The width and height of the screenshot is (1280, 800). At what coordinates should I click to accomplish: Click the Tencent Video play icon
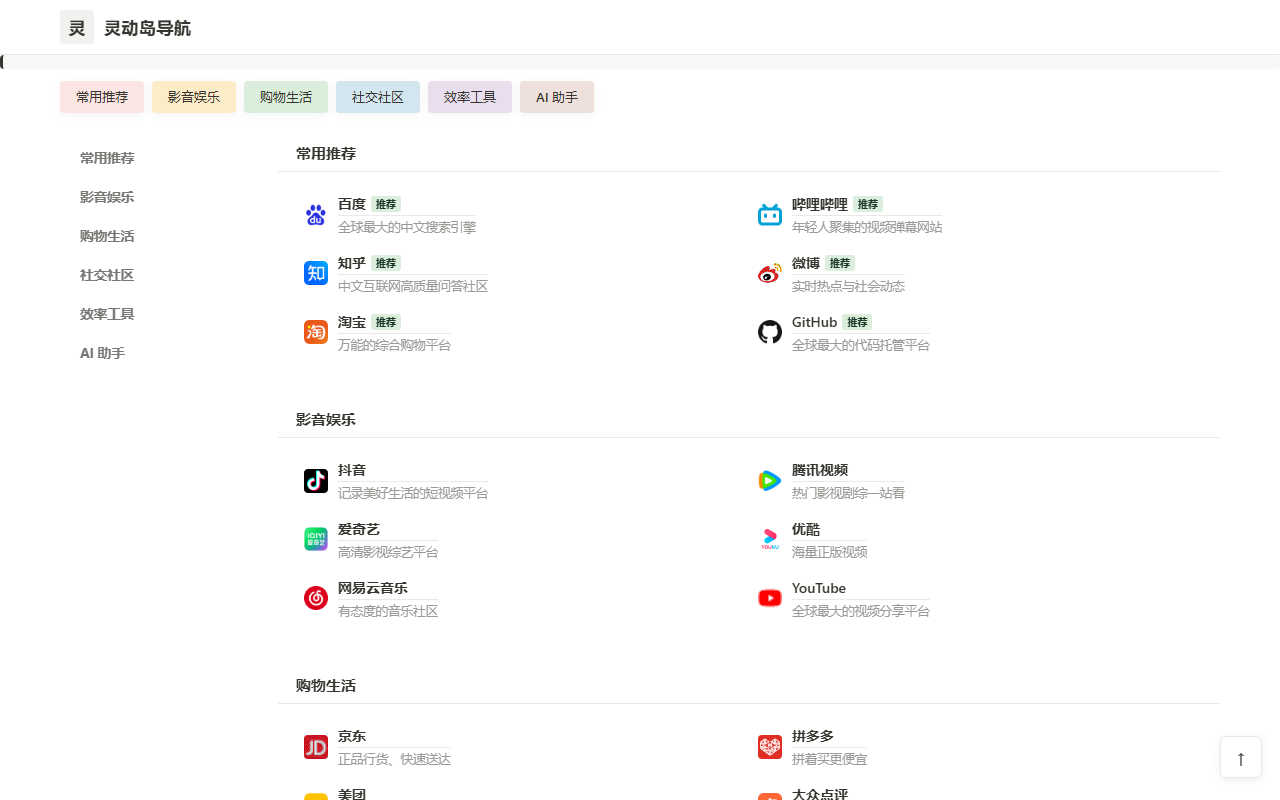pyautogui.click(x=770, y=481)
